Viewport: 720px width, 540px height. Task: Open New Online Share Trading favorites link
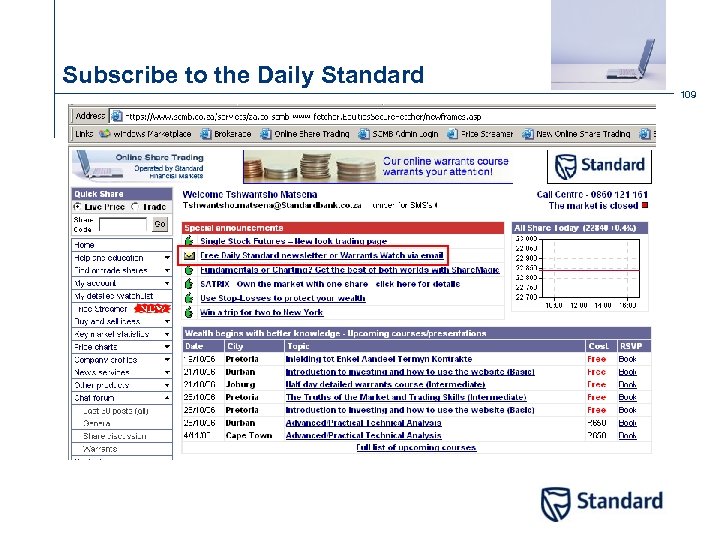click(x=576, y=134)
